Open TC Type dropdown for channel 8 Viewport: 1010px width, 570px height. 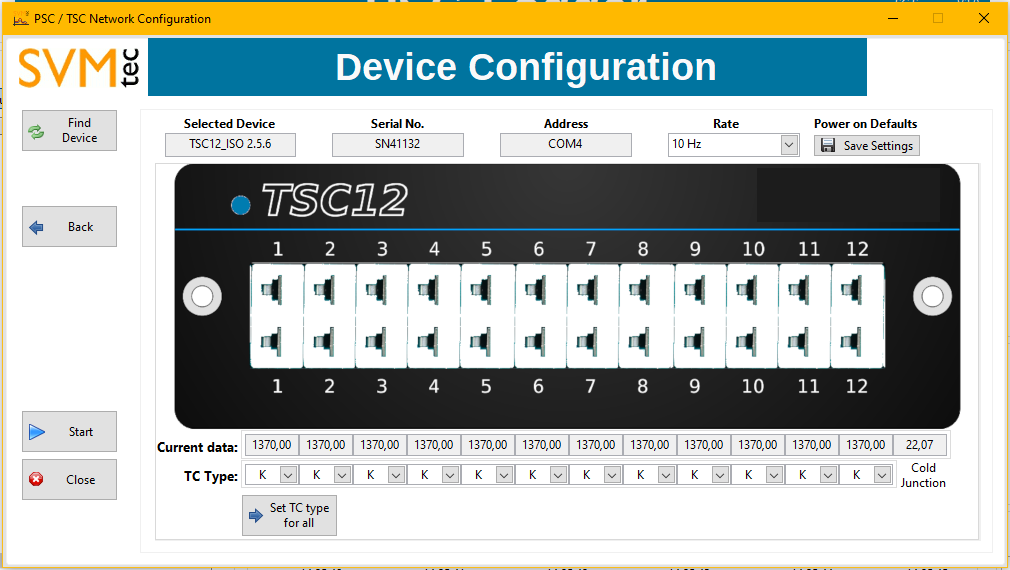pyautogui.click(x=666, y=475)
